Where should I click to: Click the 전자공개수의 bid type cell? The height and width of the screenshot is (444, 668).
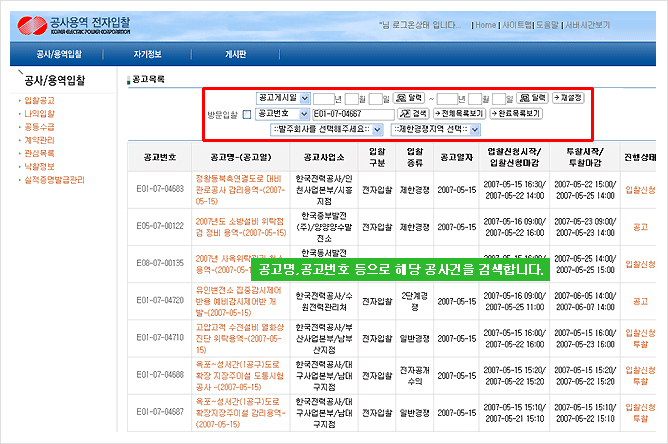tap(415, 376)
